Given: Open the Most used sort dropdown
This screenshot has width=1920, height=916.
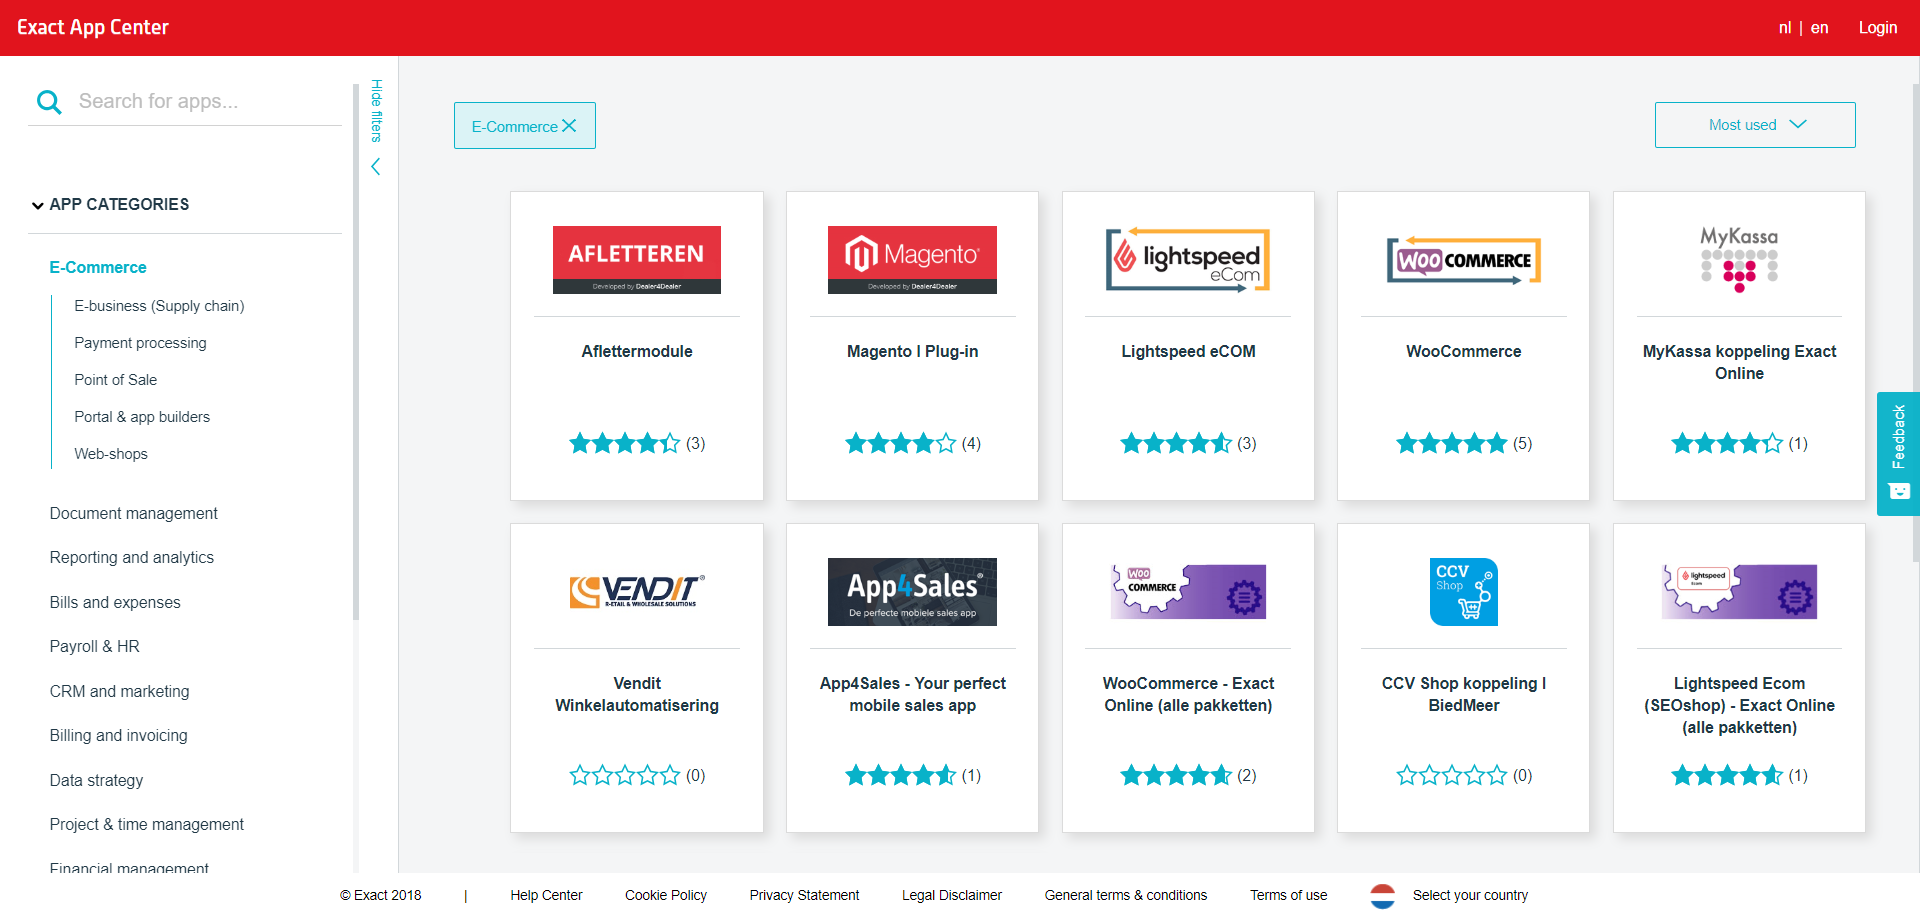Looking at the screenshot, I should pos(1755,124).
